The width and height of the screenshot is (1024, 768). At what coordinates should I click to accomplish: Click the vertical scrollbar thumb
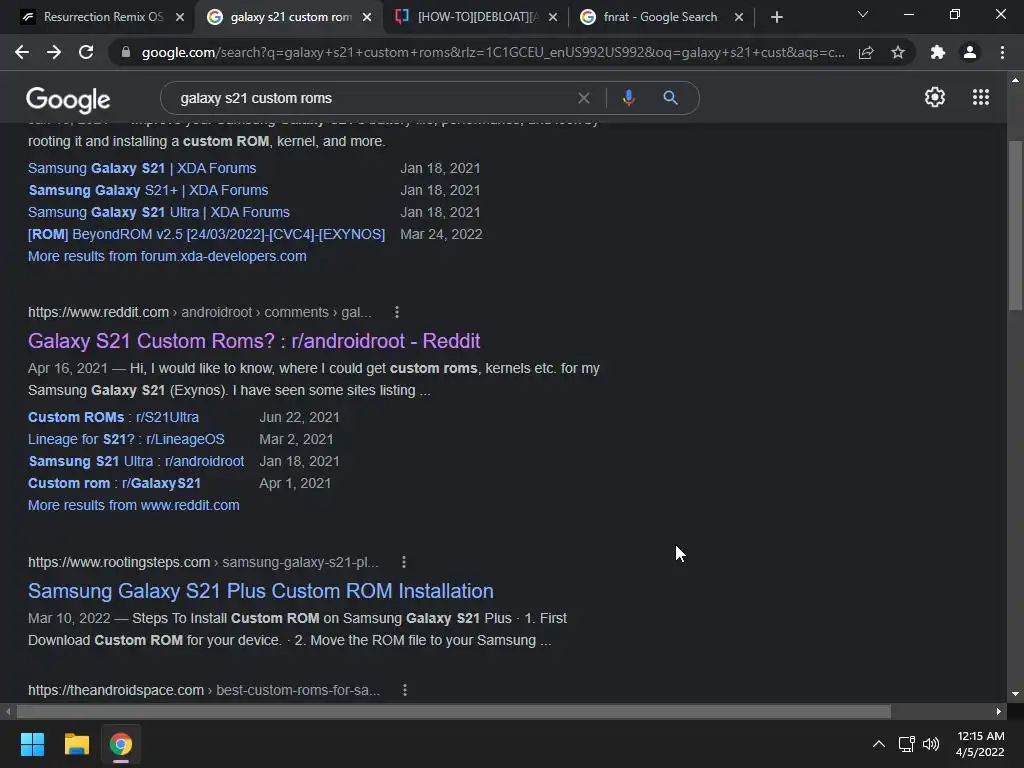tap(1015, 225)
